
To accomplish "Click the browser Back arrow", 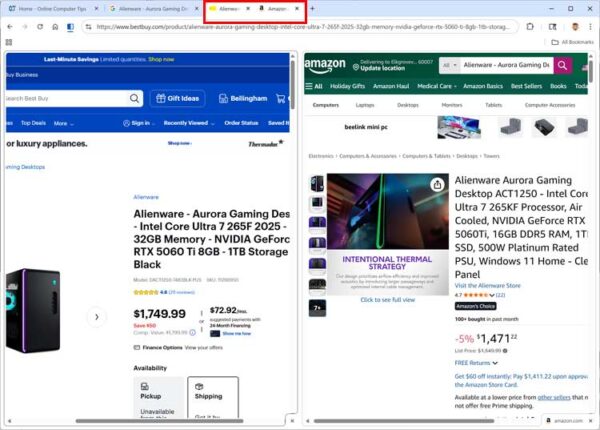I will point(10,27).
